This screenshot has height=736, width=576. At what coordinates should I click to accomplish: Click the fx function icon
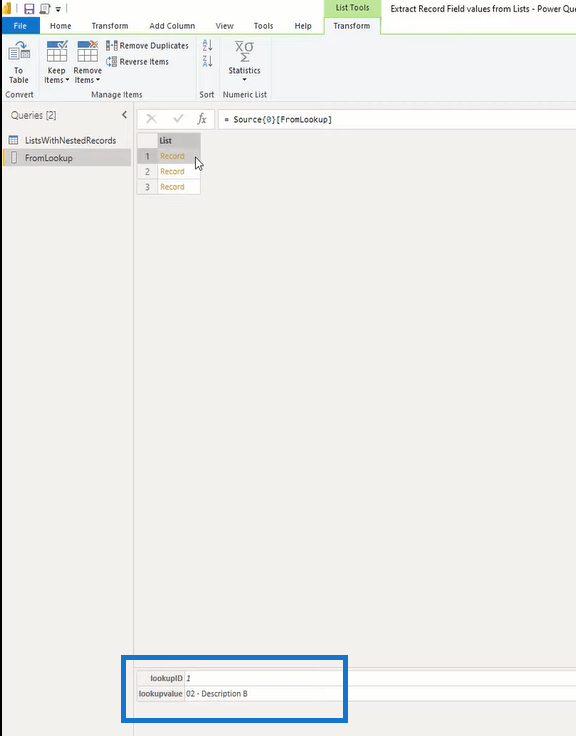[x=202, y=119]
